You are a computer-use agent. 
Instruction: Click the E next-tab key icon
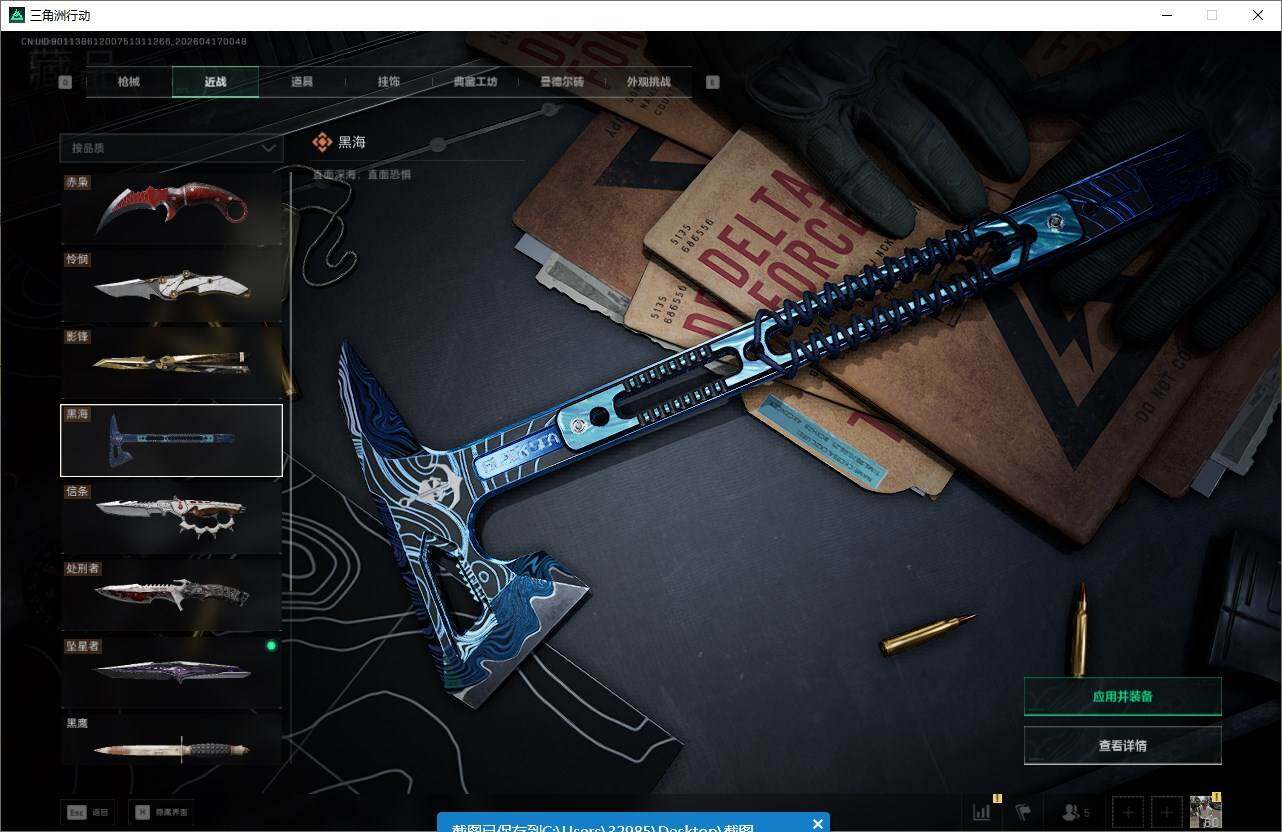[x=713, y=82]
